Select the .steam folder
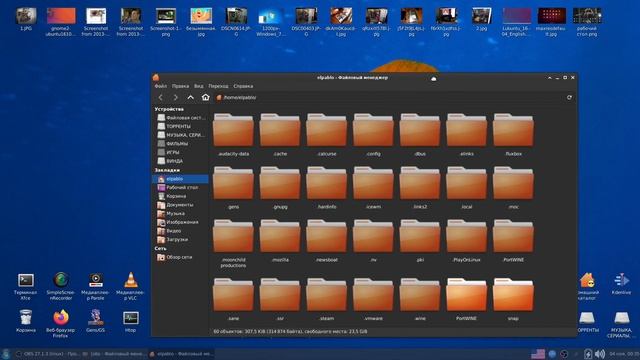 [x=327, y=299]
